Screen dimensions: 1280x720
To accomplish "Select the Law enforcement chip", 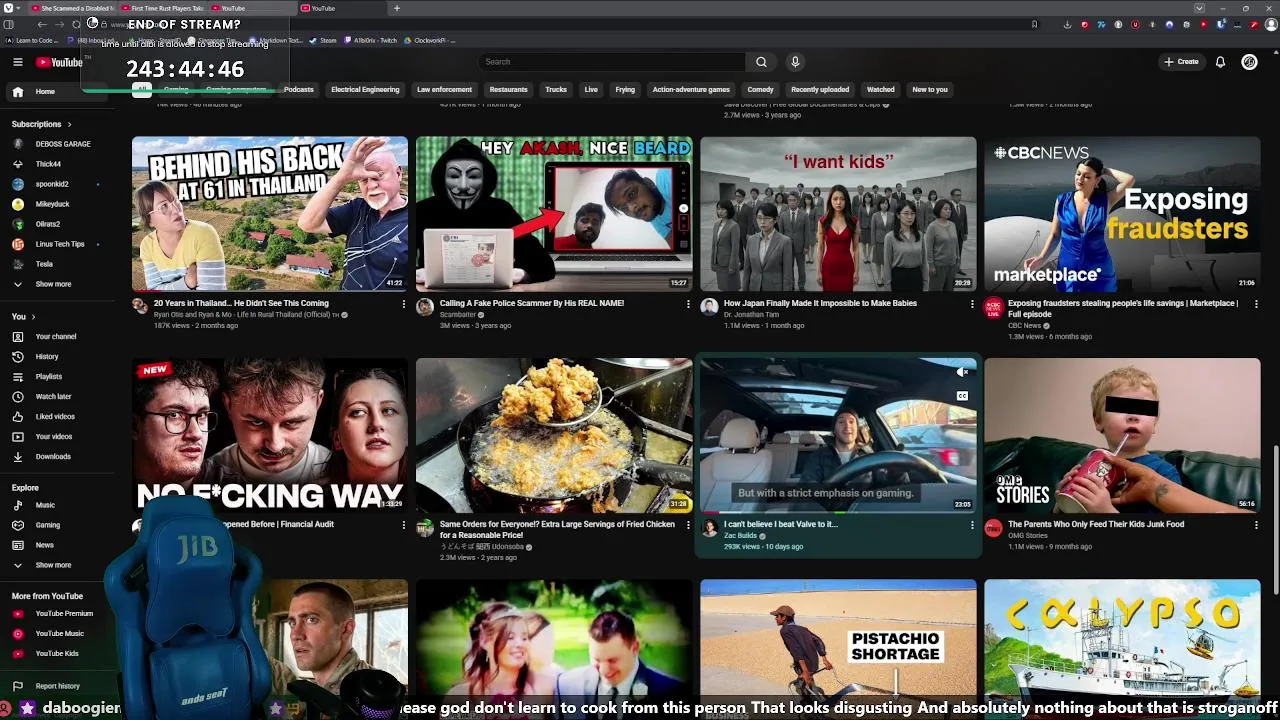I will point(444,90).
